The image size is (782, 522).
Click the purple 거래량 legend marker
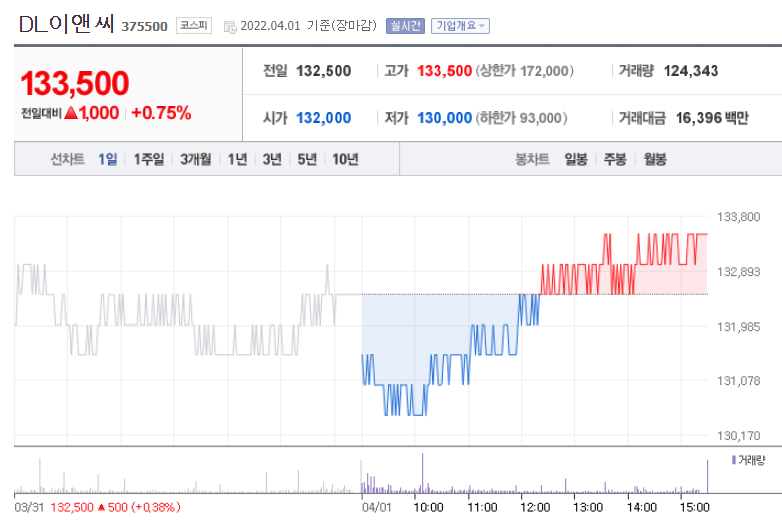click(x=734, y=460)
